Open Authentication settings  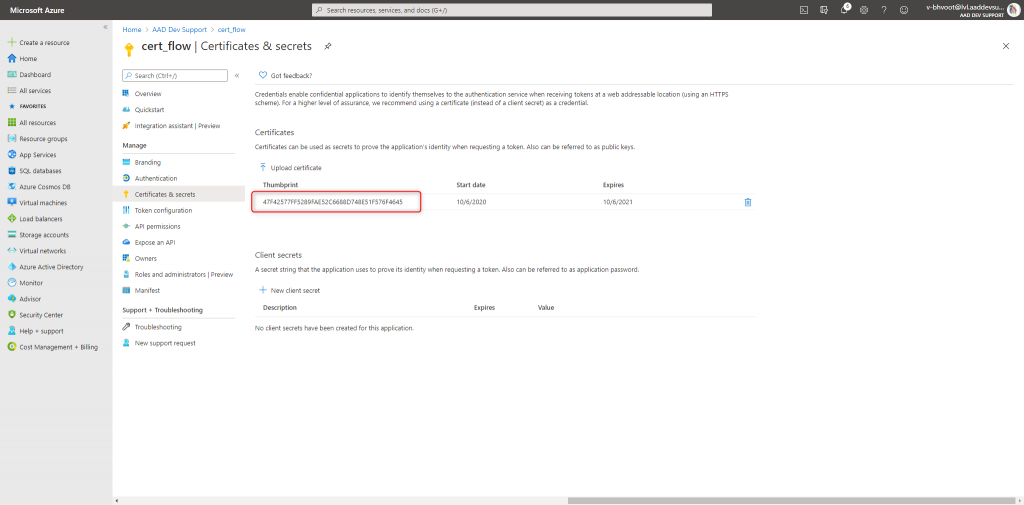pos(150,178)
